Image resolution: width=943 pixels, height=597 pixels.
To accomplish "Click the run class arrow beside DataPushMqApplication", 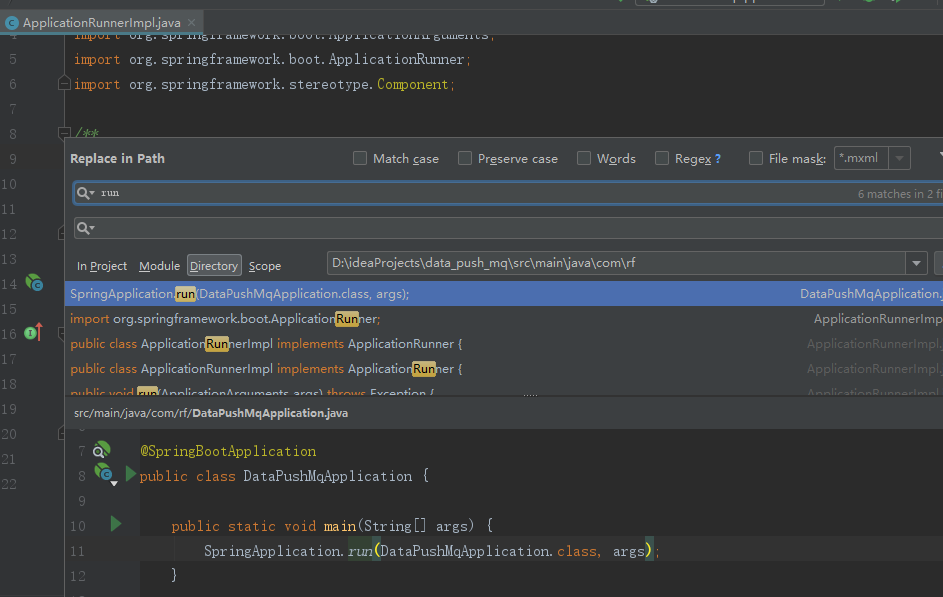I will tap(131, 474).
